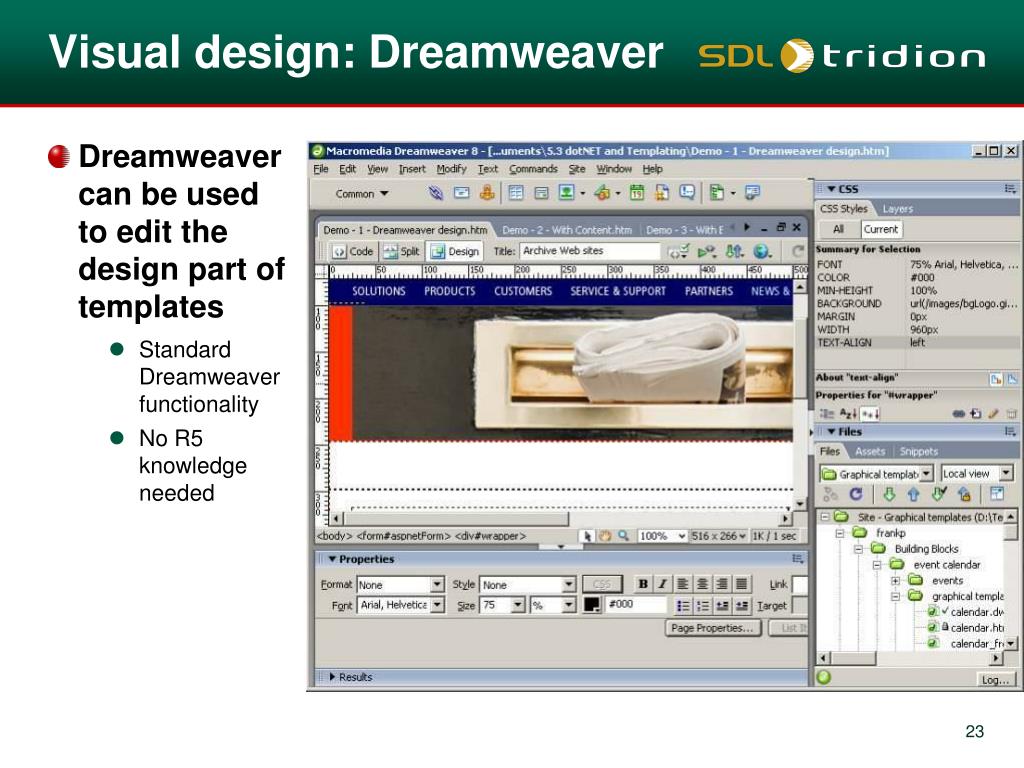This screenshot has width=1024, height=768.
Task: Attach style sheet link icon in CSS panel
Action: click(x=958, y=413)
